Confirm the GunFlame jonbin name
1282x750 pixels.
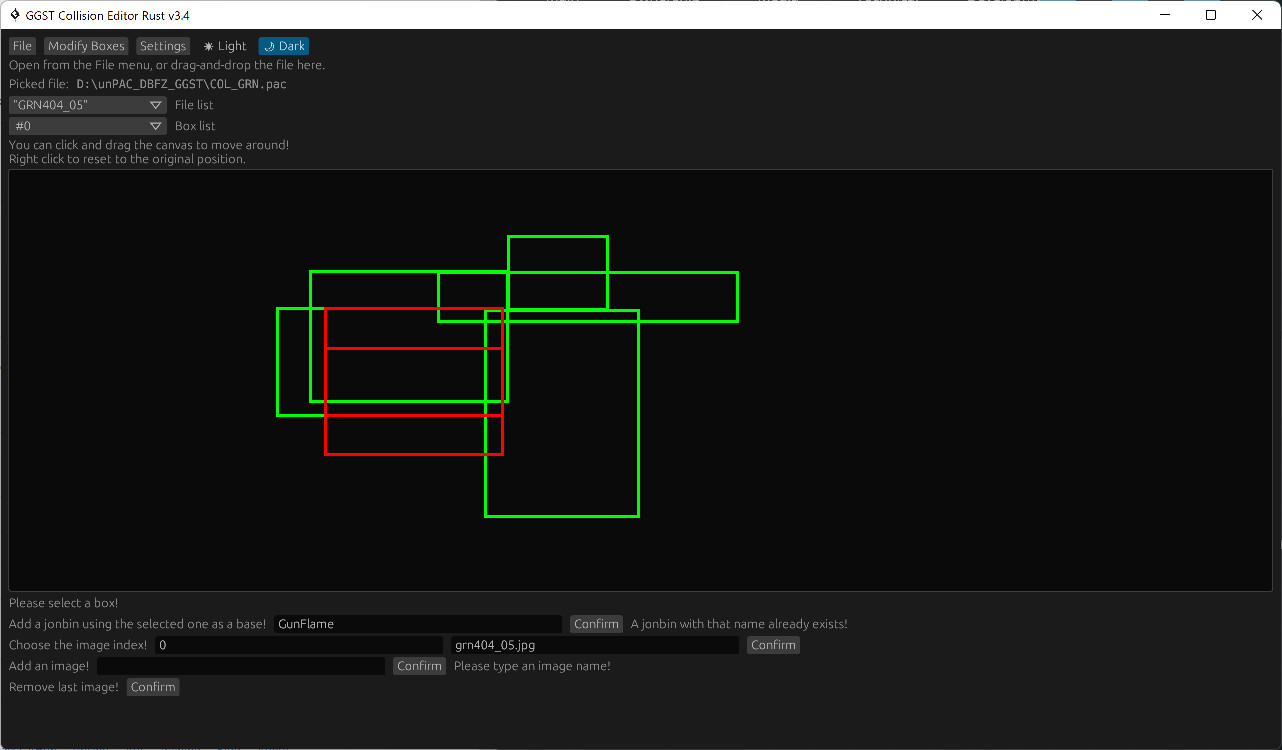(x=596, y=623)
